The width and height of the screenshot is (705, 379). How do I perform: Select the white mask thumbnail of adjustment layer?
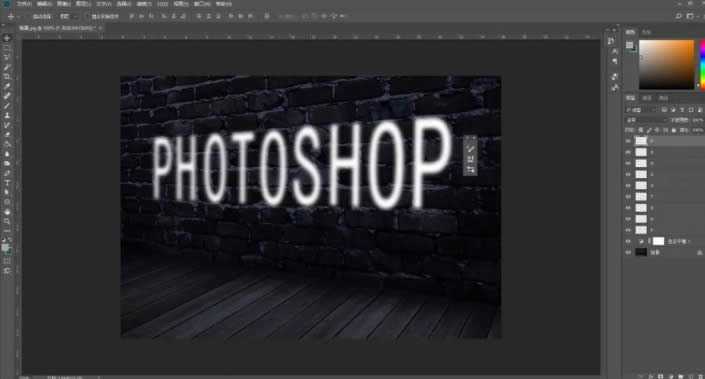point(658,241)
